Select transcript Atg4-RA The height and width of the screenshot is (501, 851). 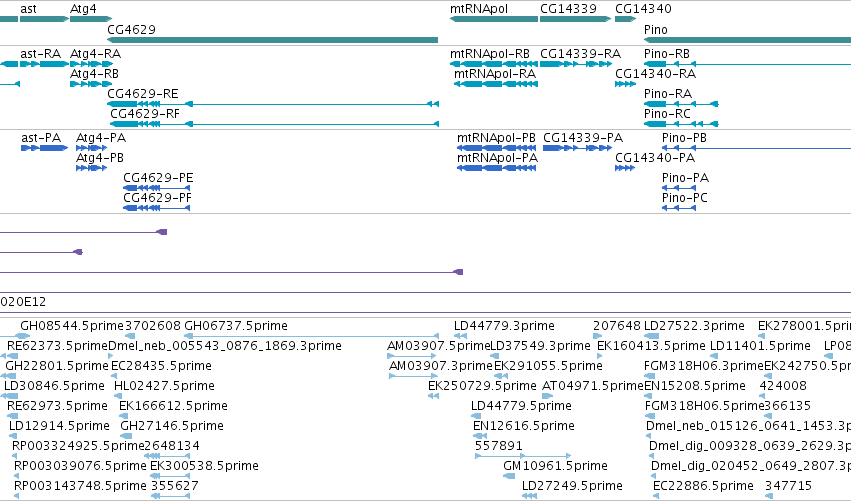pos(91,64)
